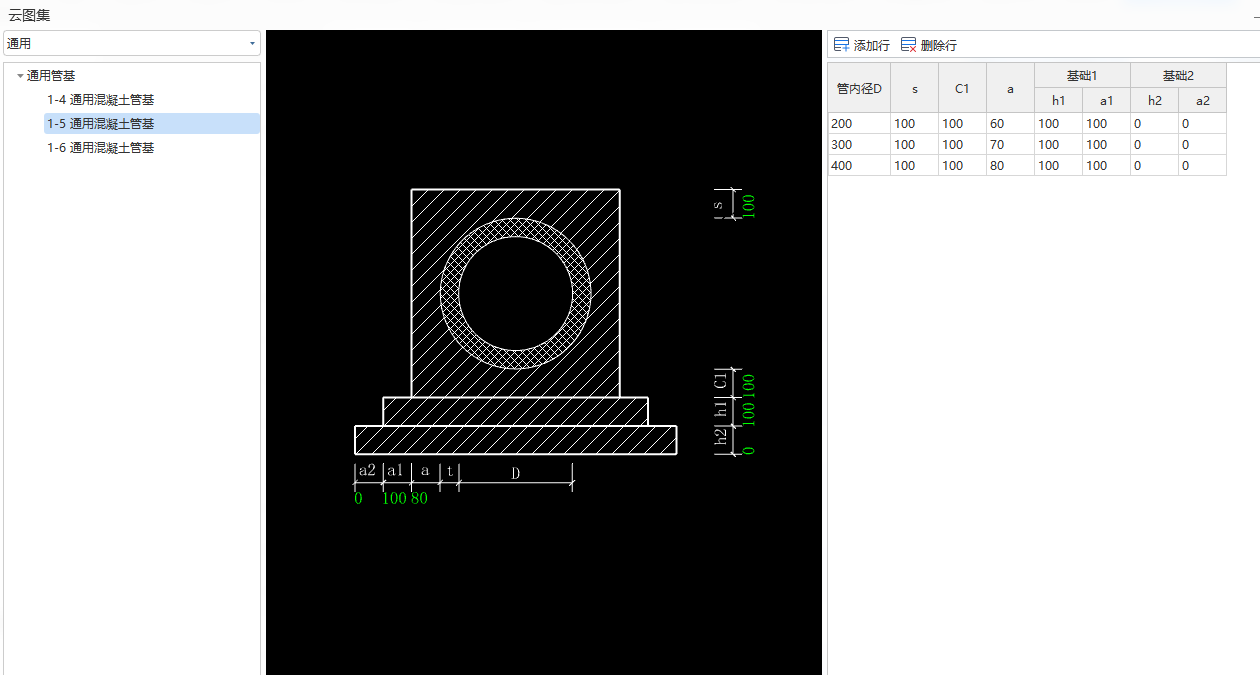Image resolution: width=1260 pixels, height=675 pixels.
Task: Select 1-4 通用混凝土管基 in tree
Action: [100, 100]
